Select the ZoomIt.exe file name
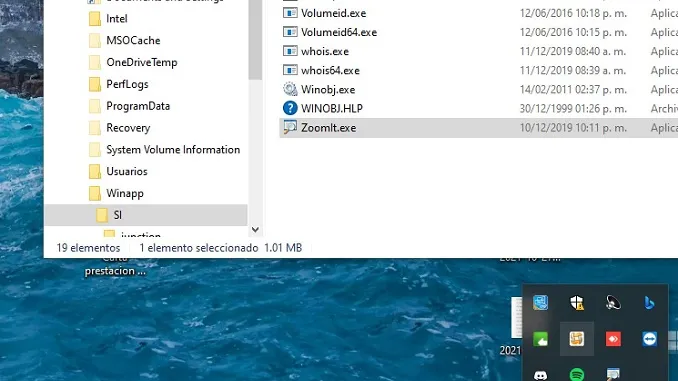 coord(328,128)
